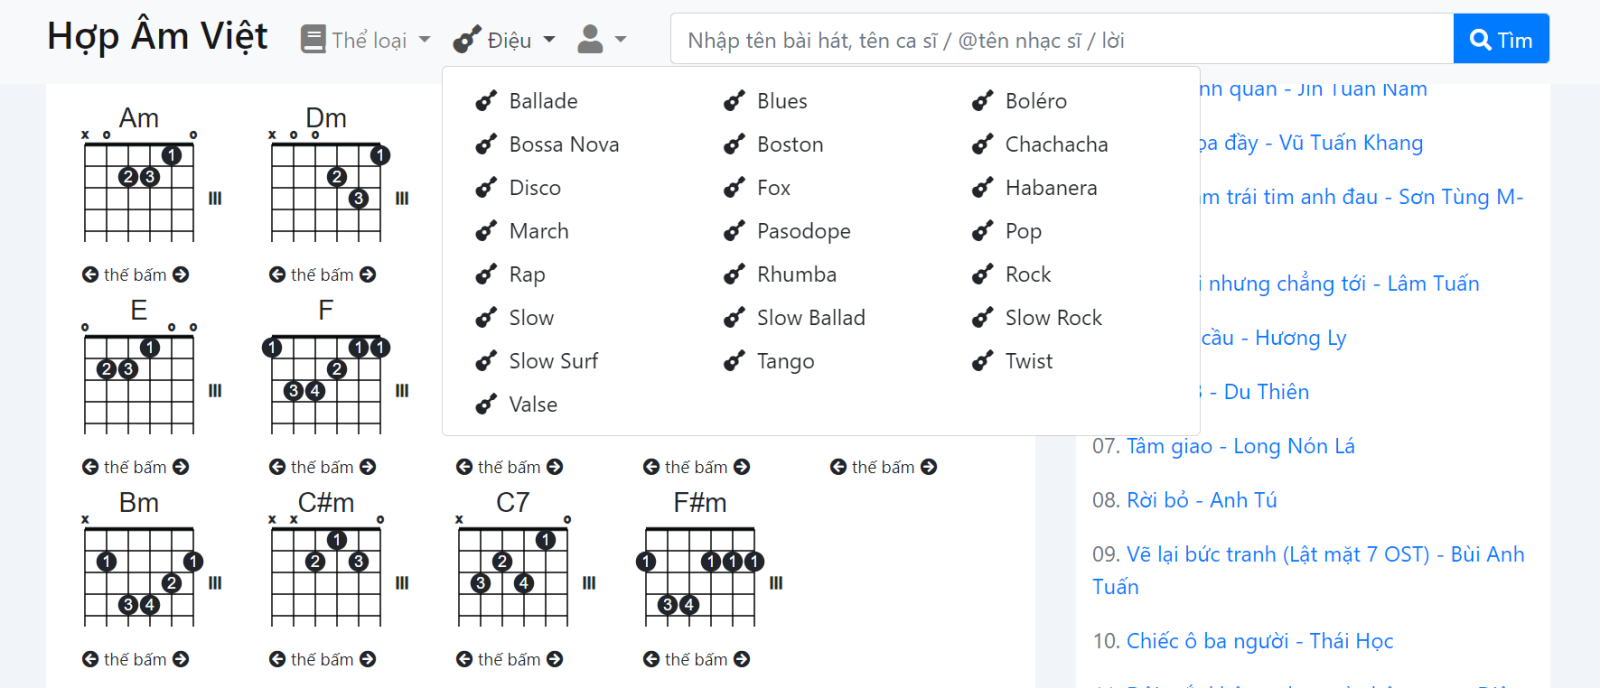Collapse the Điệu rhythm dropdown

click(504, 40)
